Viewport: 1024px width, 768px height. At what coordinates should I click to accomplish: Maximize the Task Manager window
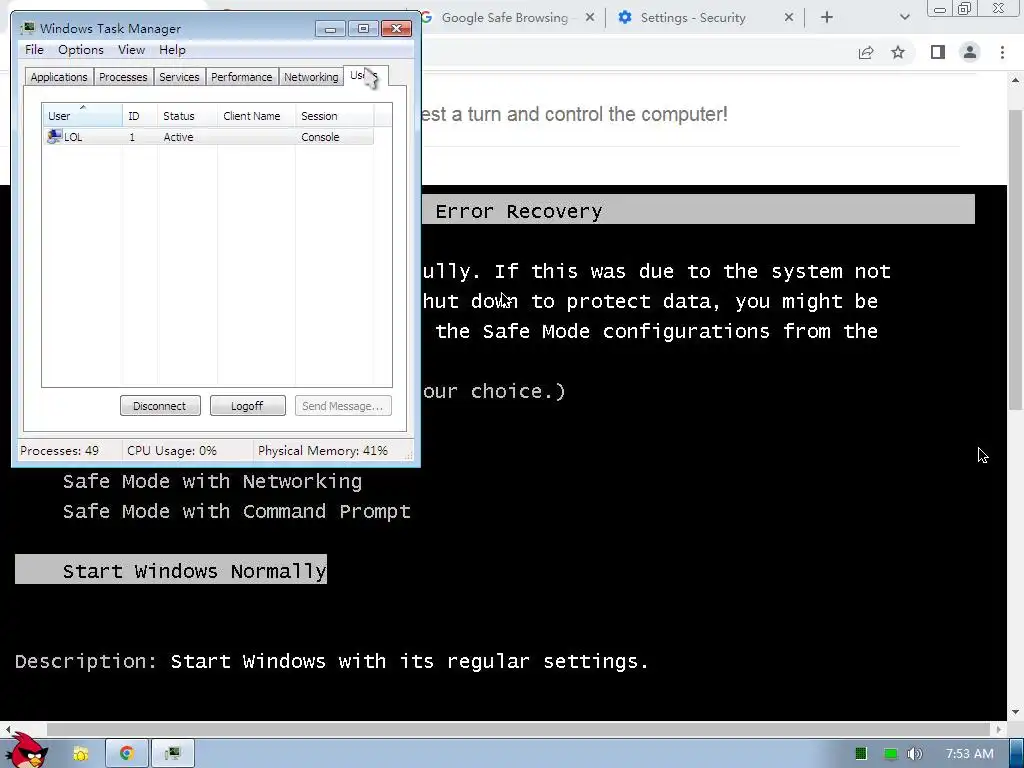(363, 29)
